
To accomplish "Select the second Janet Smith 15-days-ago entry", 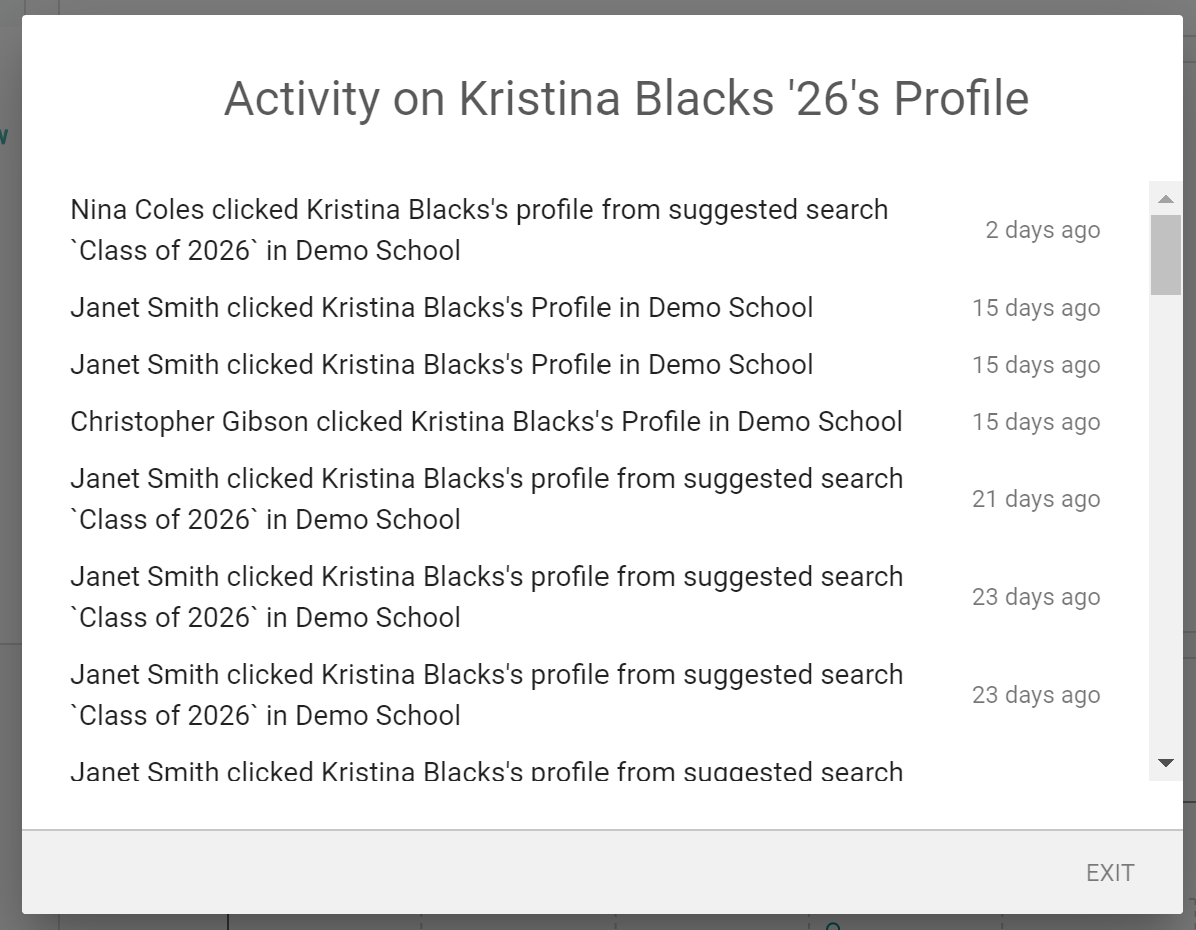I will click(x=441, y=365).
